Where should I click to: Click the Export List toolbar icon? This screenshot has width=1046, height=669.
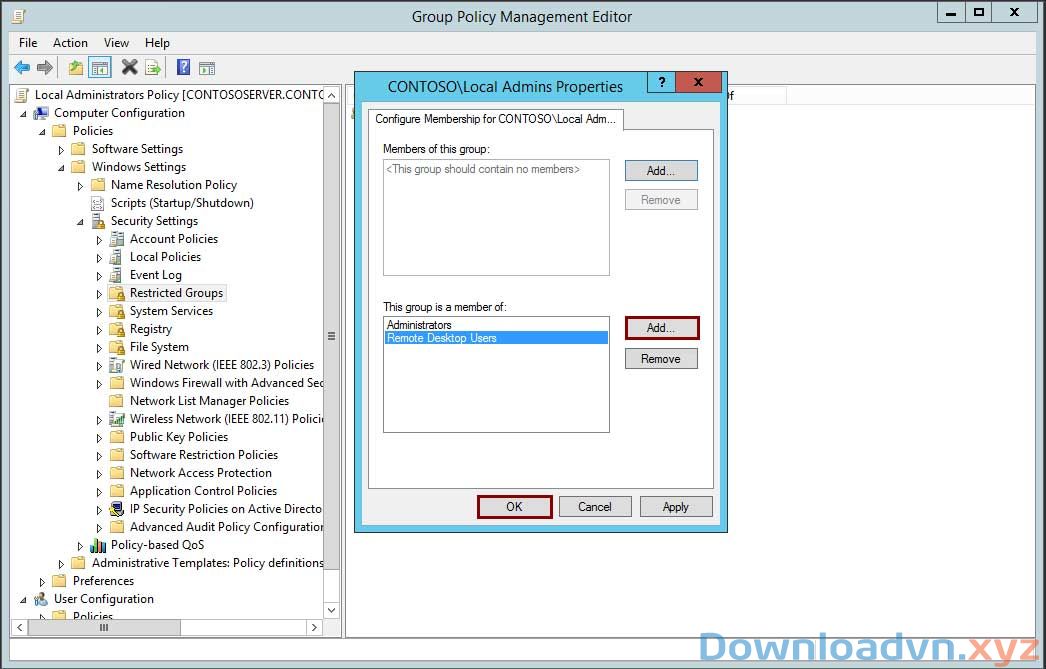pos(153,67)
